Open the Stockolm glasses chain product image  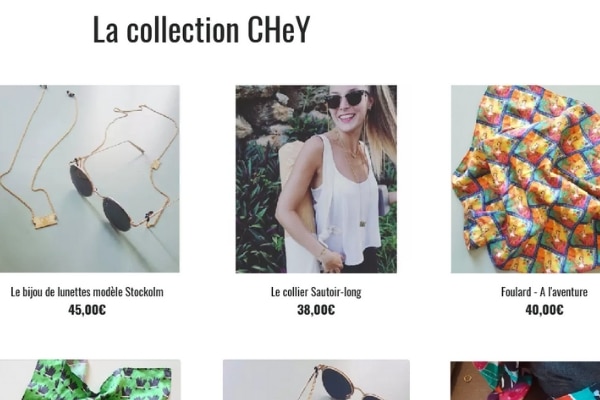pyautogui.click(x=90, y=179)
